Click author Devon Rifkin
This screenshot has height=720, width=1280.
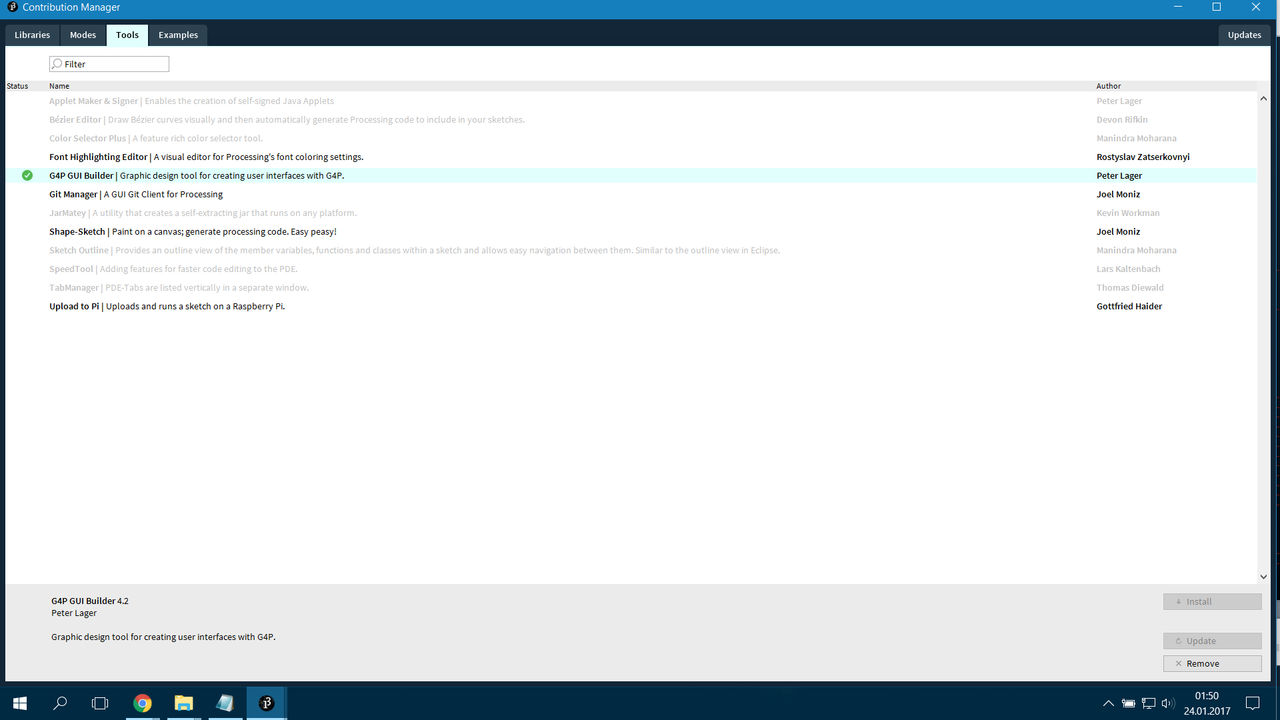pos(1123,119)
